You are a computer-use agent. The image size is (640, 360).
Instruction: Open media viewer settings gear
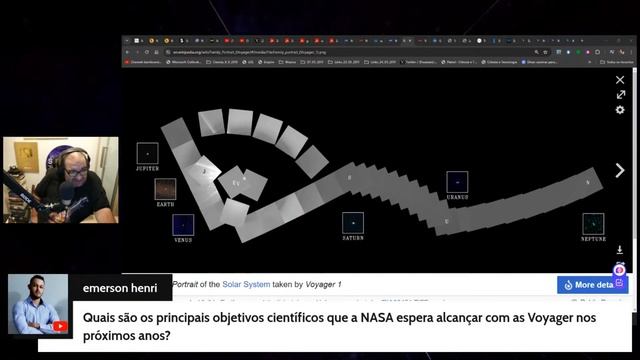[x=620, y=110]
